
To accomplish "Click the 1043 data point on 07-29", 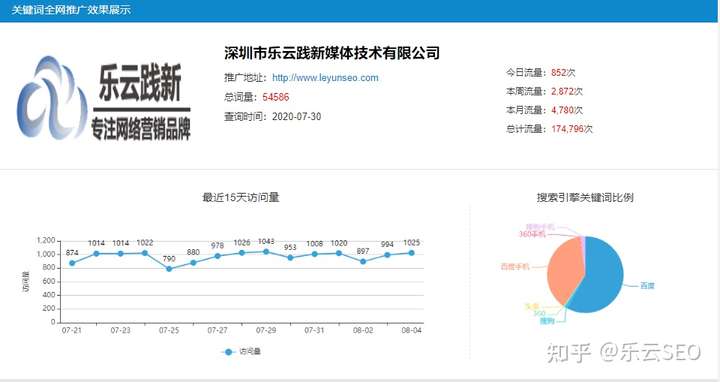I will point(266,252).
